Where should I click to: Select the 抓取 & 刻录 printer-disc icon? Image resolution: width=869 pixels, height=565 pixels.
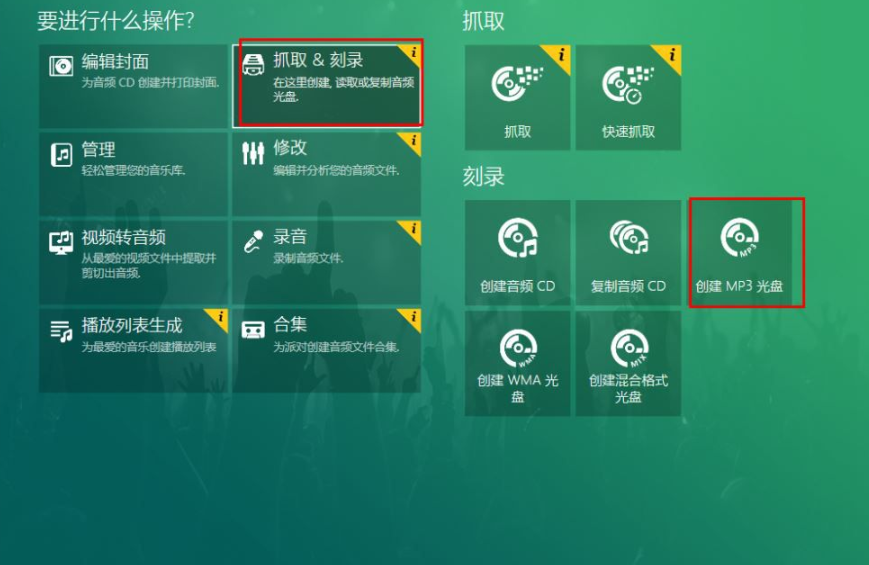click(253, 64)
